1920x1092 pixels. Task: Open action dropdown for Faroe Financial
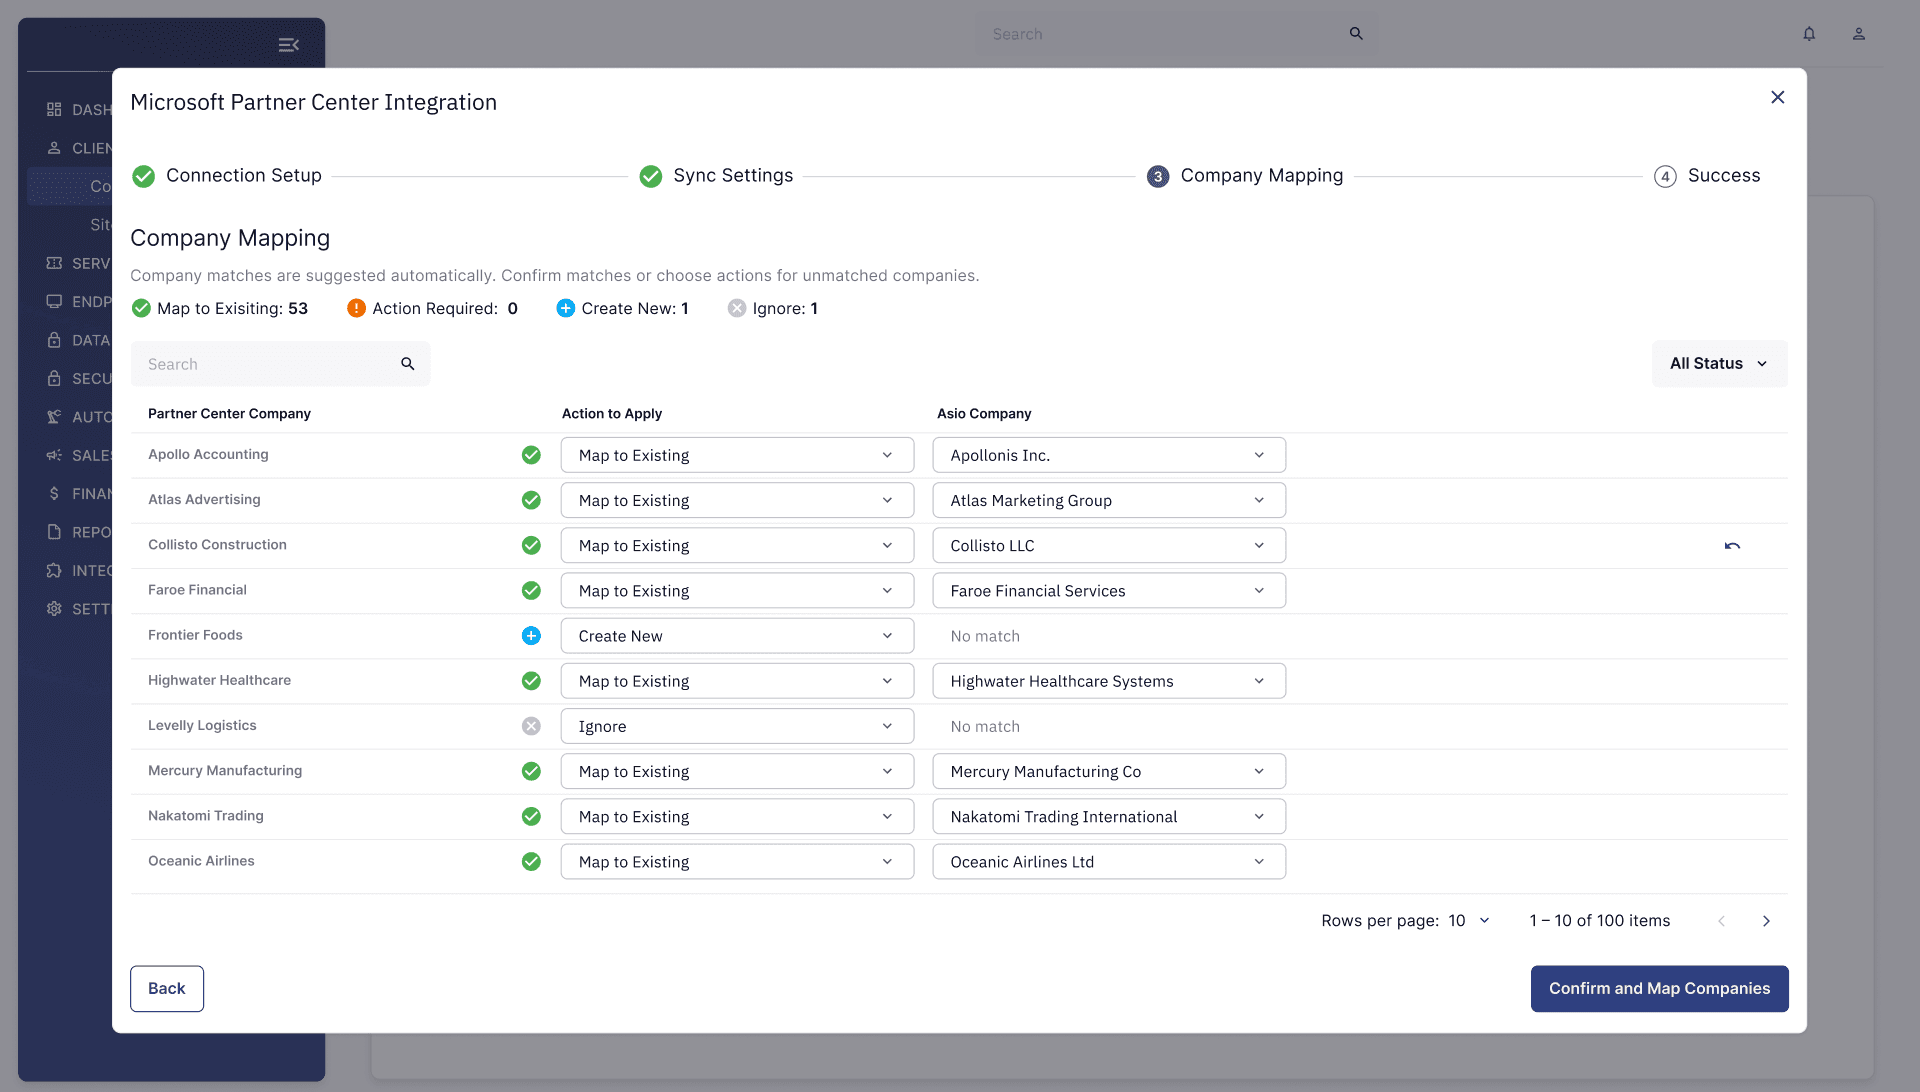point(737,591)
